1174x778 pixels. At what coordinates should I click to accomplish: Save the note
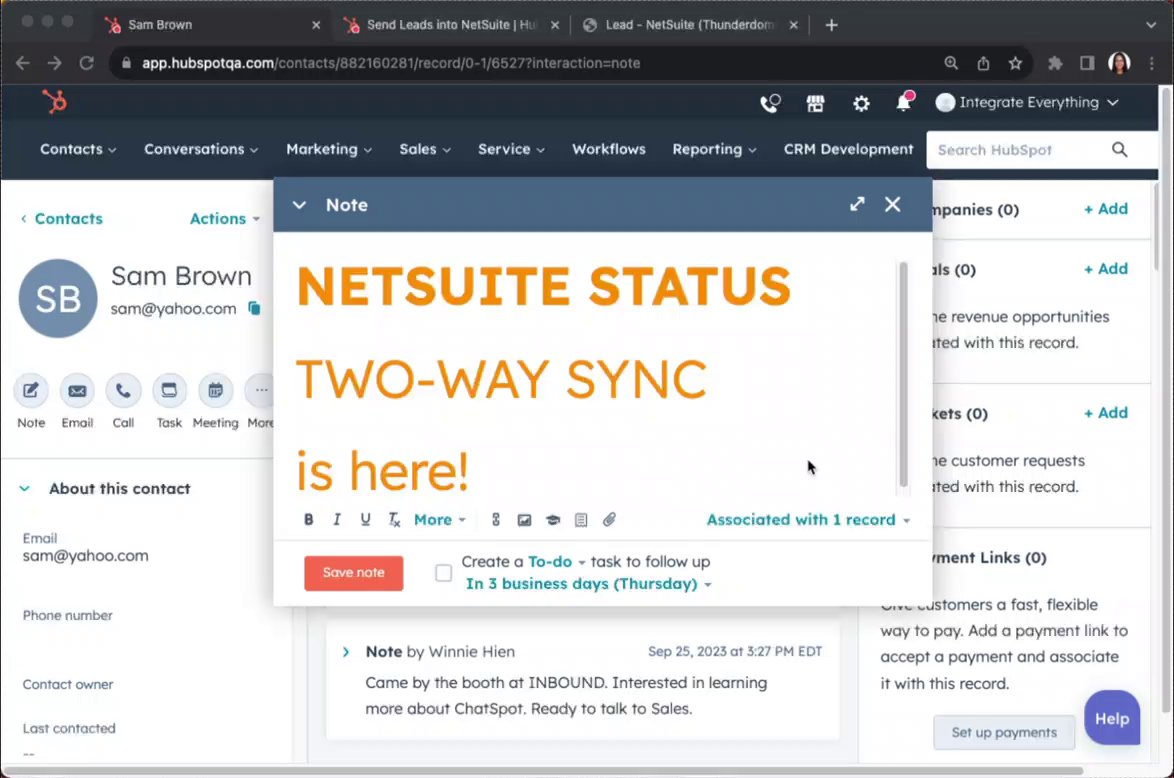click(353, 573)
